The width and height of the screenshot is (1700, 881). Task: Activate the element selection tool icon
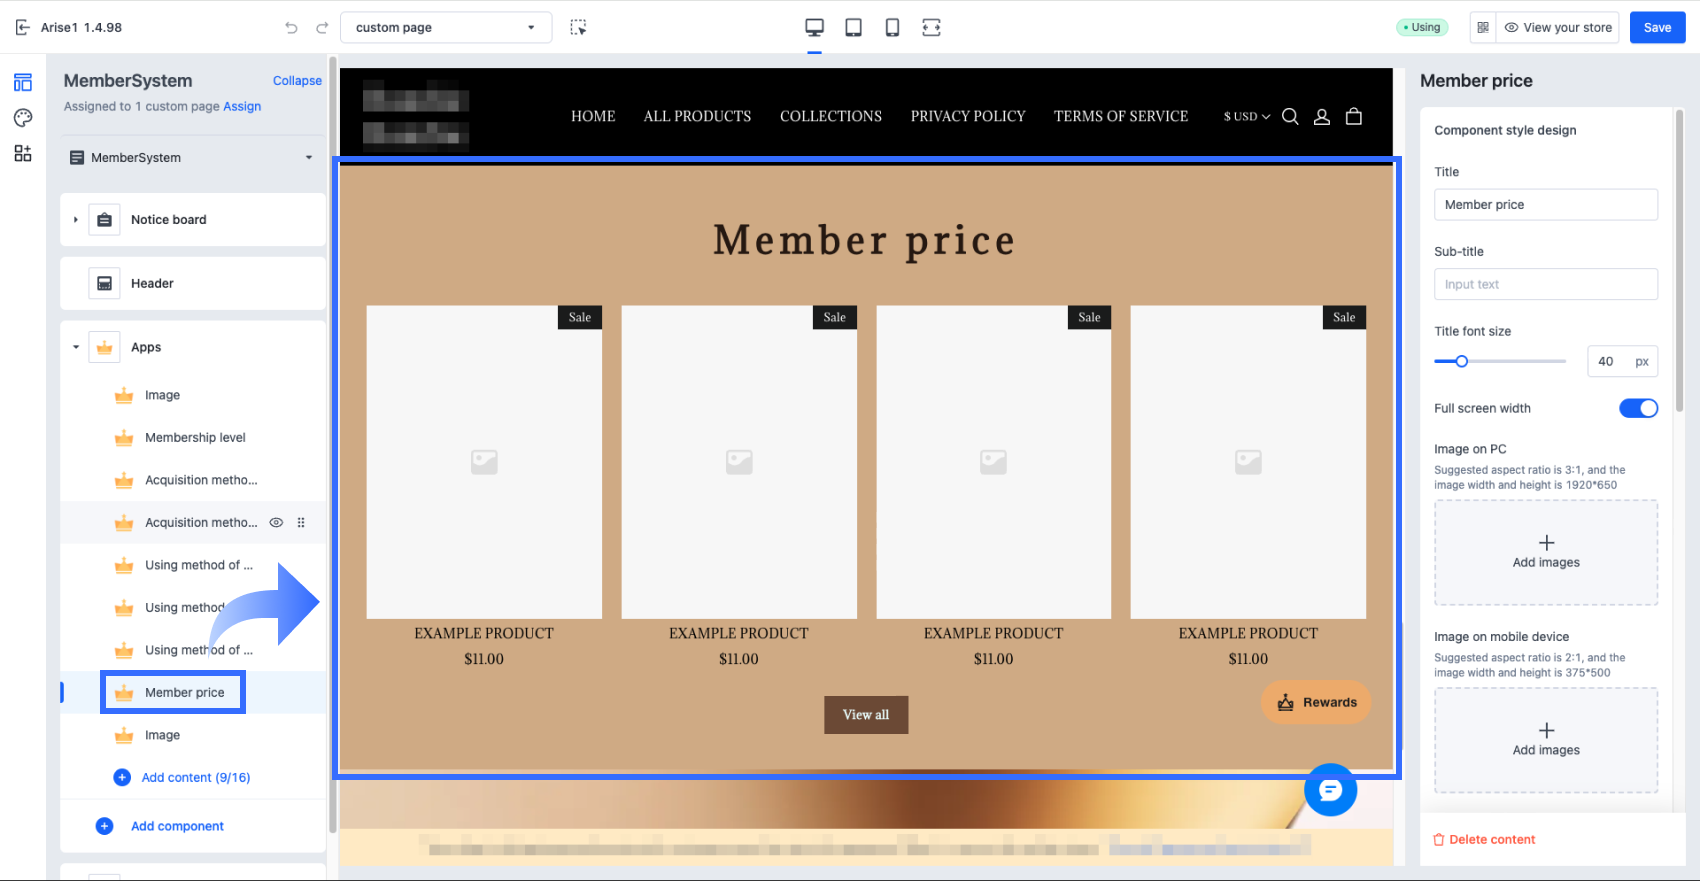[x=578, y=27]
